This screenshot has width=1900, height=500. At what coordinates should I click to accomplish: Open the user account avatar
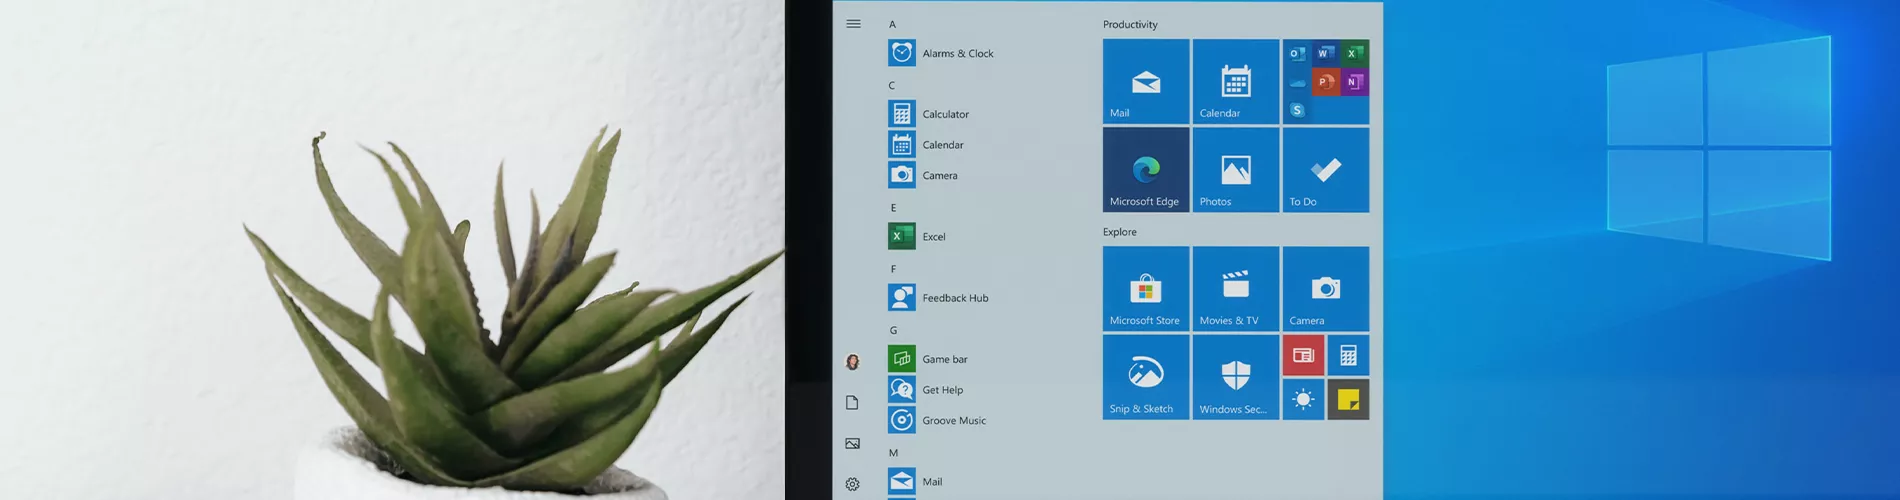[853, 362]
